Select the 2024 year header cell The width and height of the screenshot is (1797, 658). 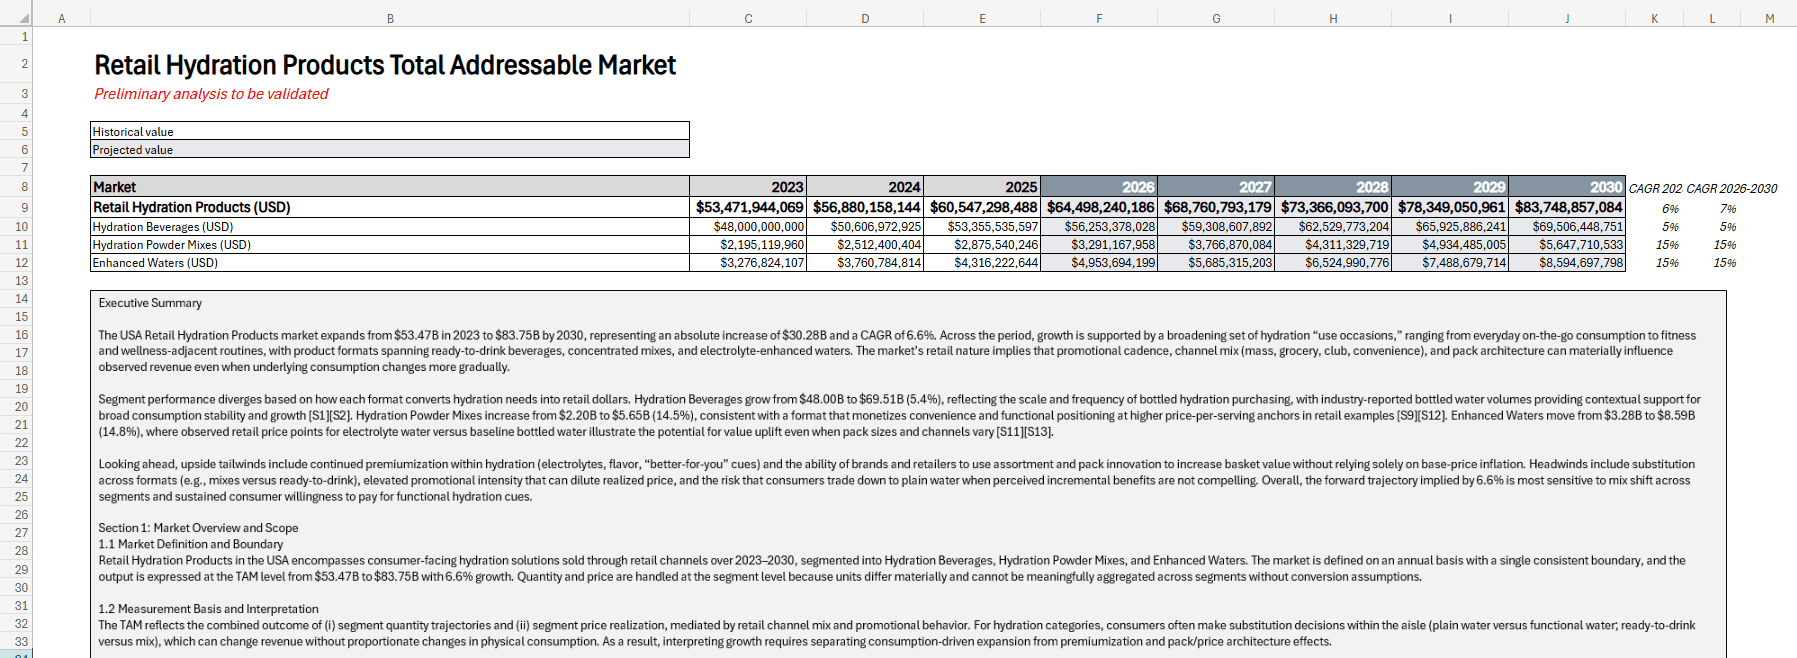[865, 187]
